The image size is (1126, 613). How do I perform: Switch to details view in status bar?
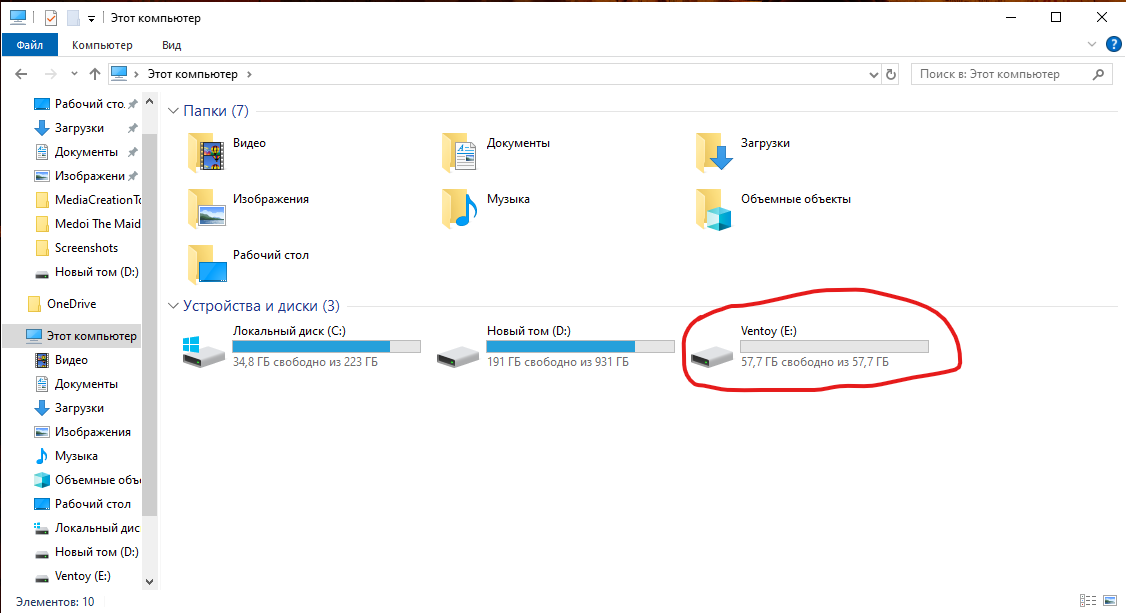click(1089, 602)
